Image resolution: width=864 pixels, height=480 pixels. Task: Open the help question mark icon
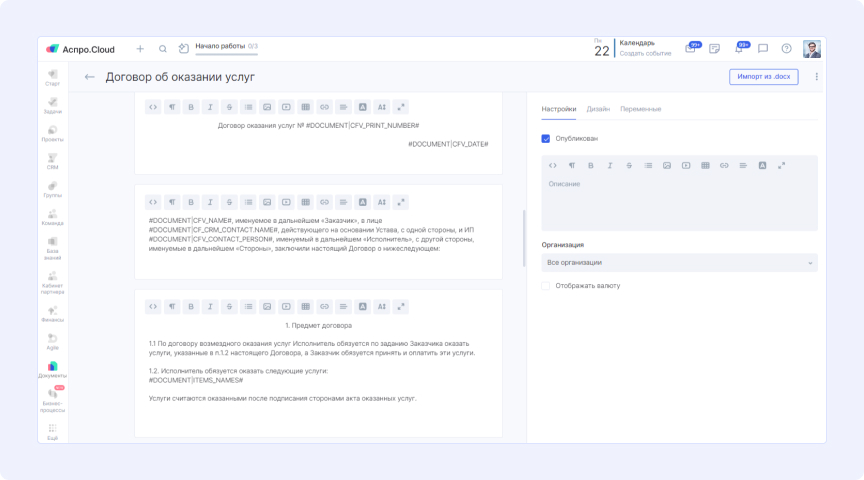(x=786, y=48)
